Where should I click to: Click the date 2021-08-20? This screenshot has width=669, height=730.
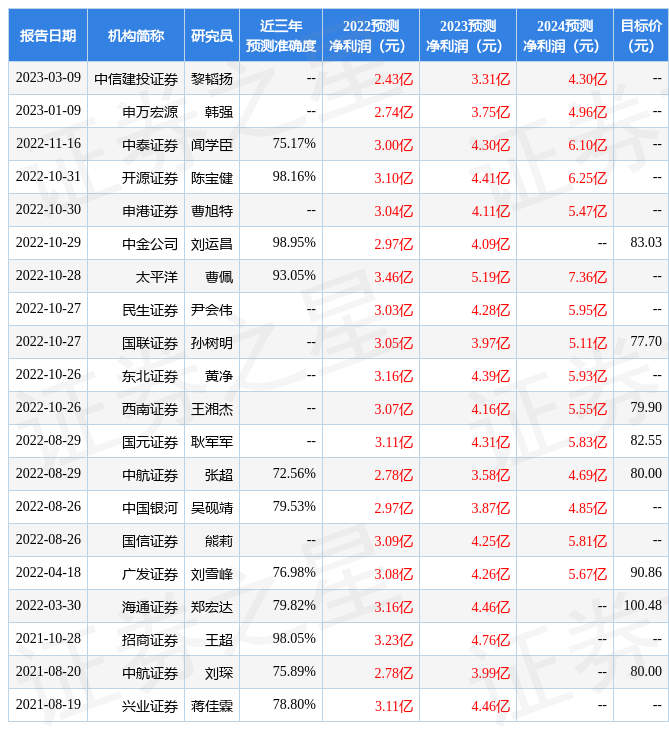48,672
